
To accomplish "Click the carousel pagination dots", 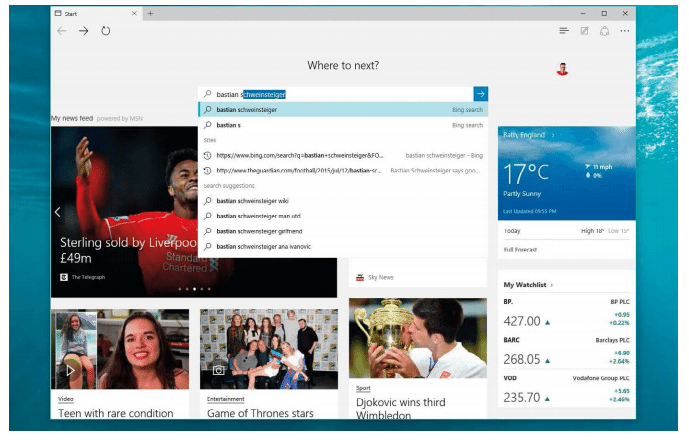I will (x=194, y=289).
